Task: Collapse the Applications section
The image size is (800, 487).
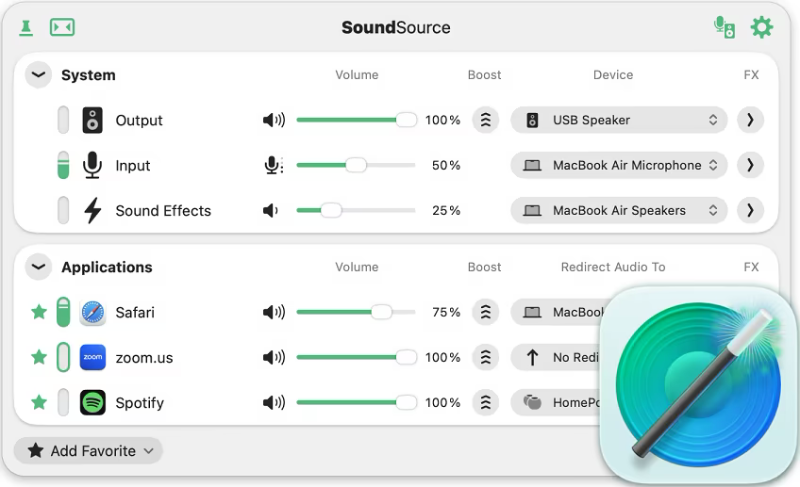Action: [38, 267]
